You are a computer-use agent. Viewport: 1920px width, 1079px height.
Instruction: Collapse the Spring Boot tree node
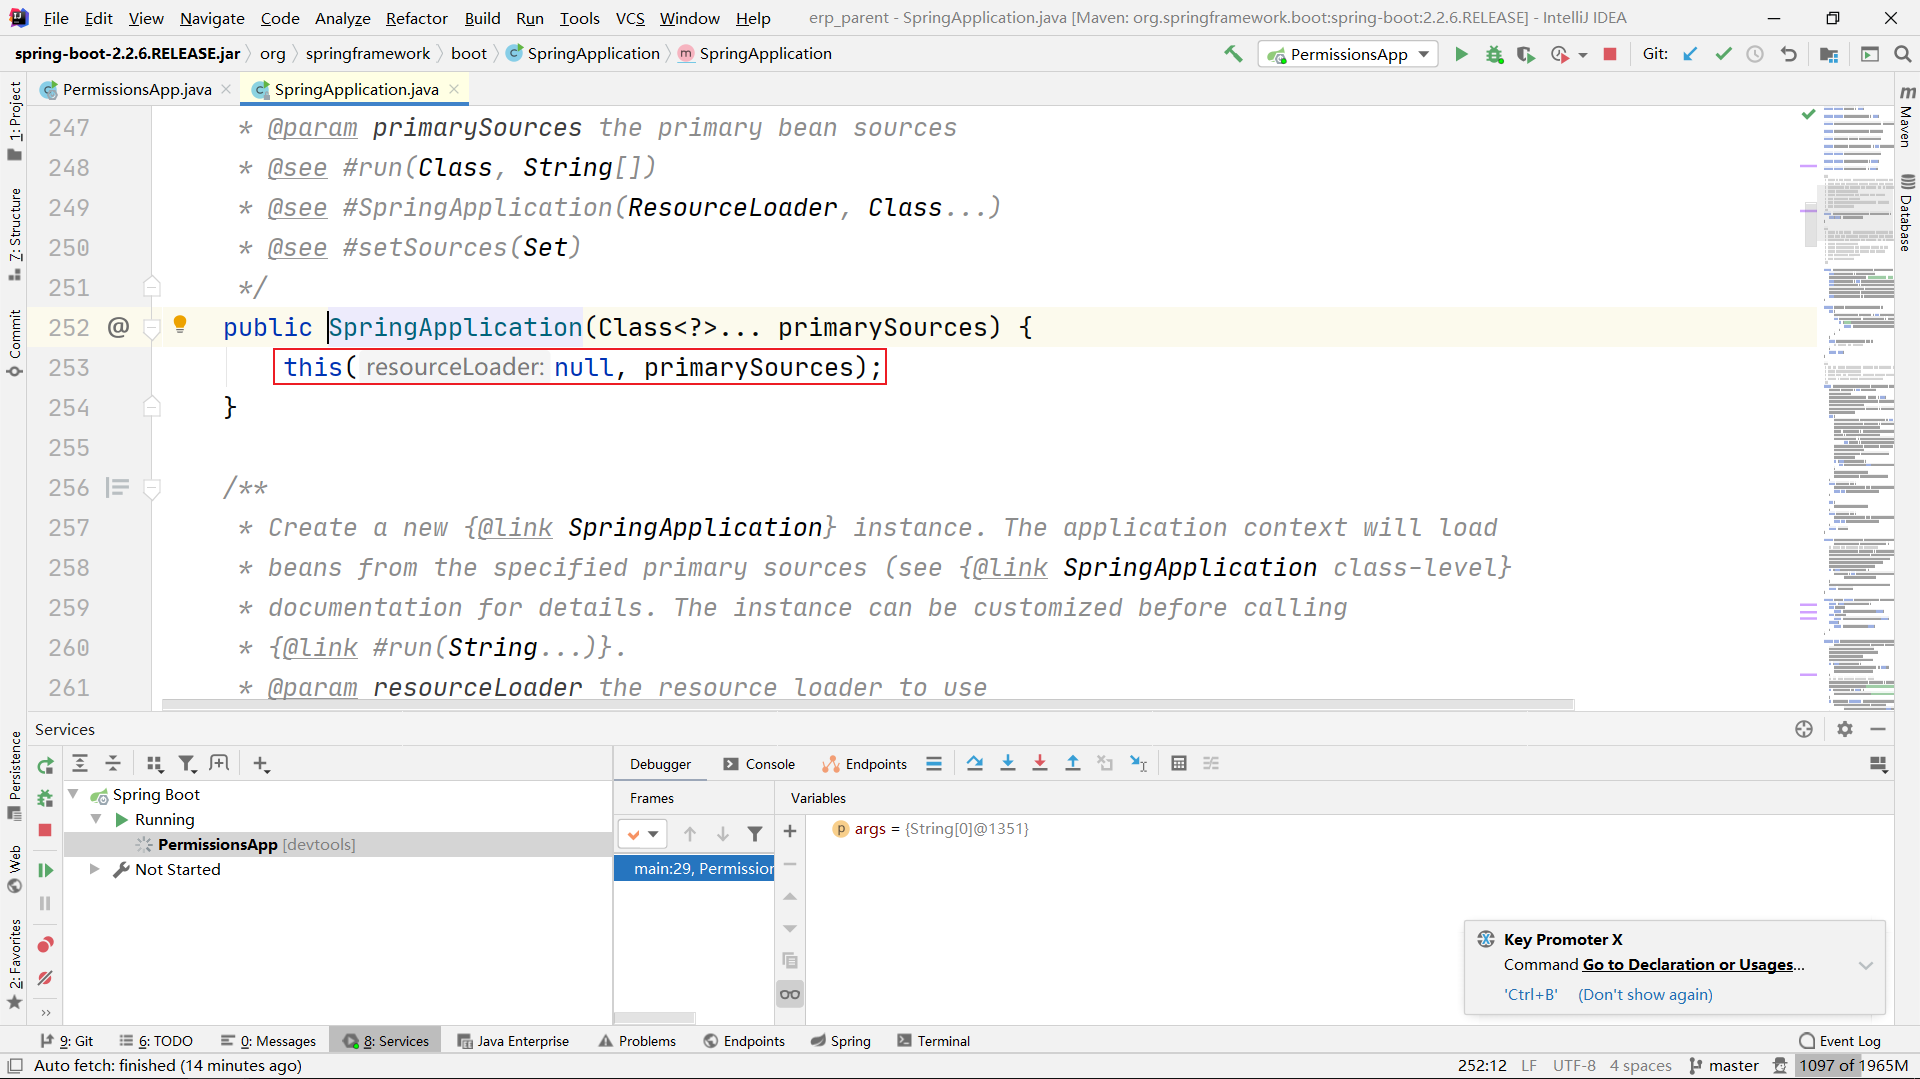tap(73, 794)
